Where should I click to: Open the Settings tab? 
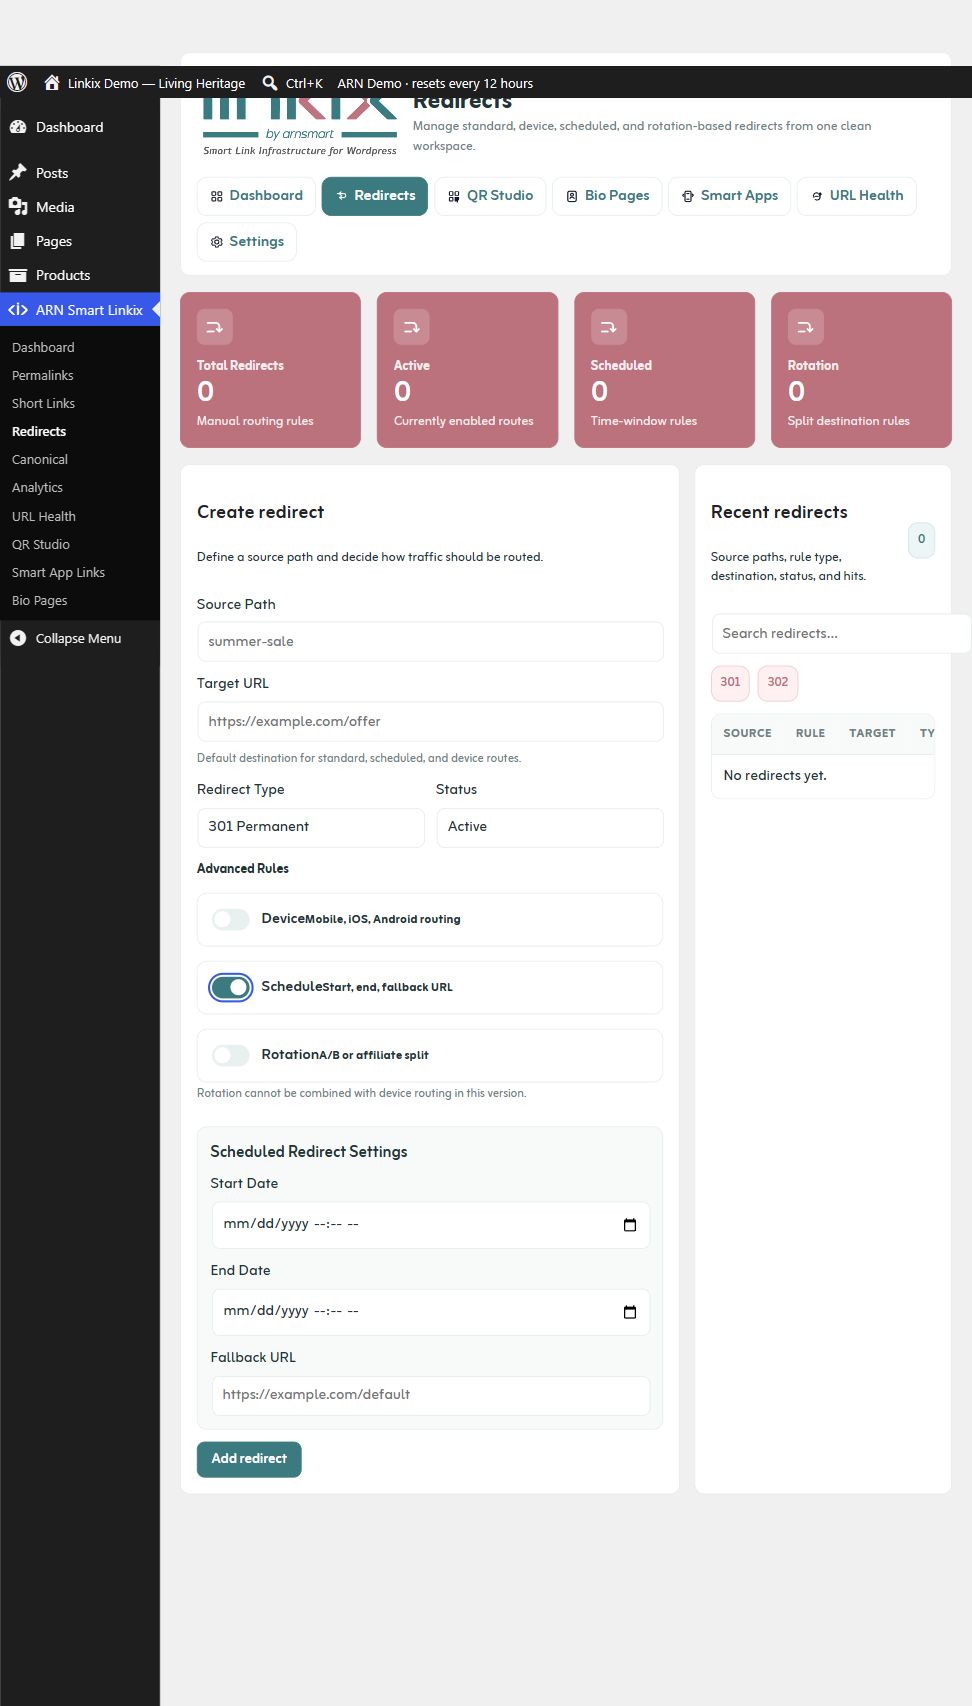247,242
